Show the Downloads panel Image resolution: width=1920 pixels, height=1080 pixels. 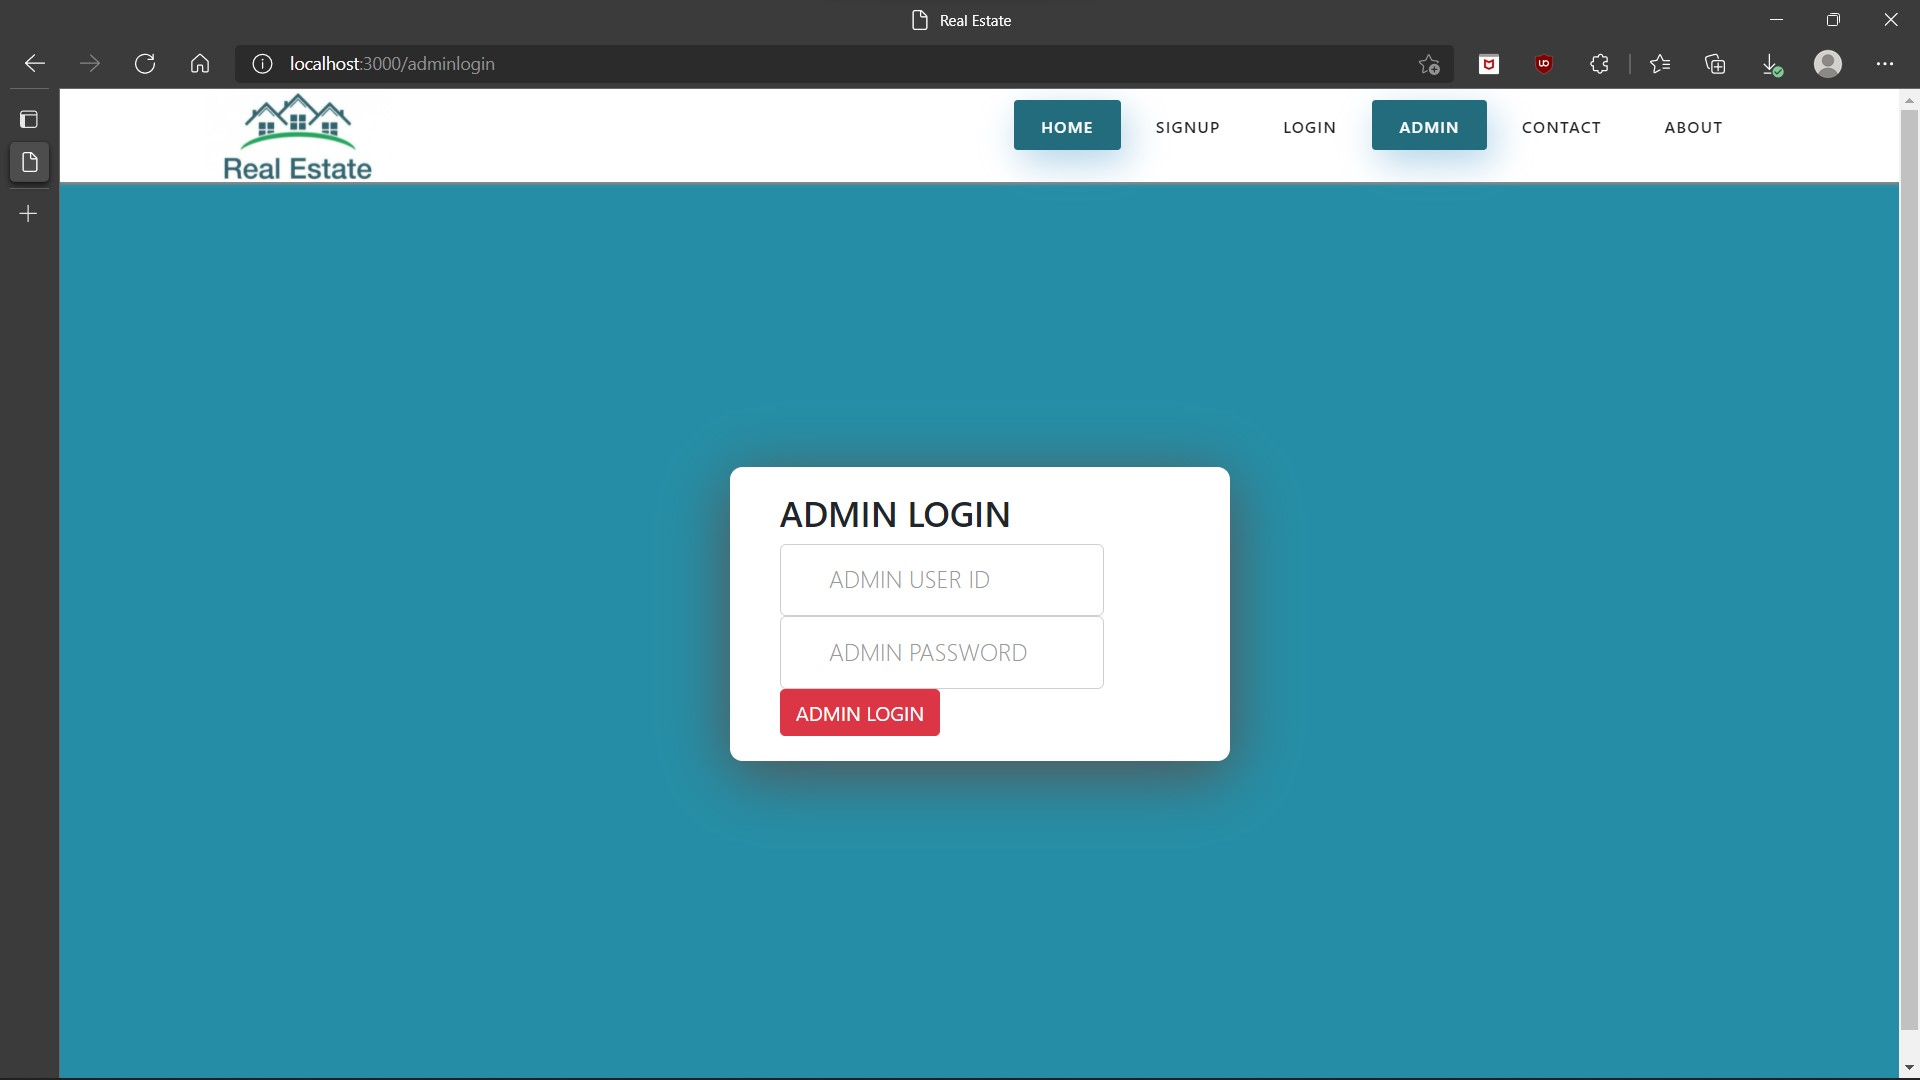(x=1771, y=64)
